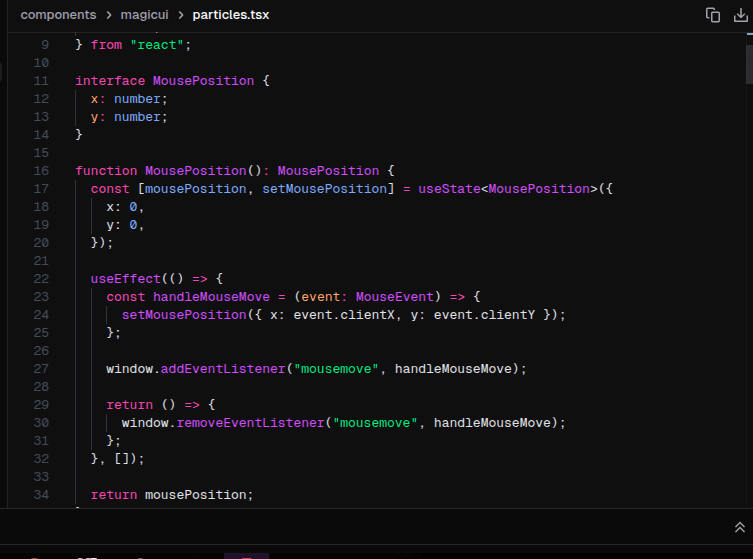Go to the magicui breadcrumb folder
This screenshot has height=559, width=753.
tap(145, 16)
